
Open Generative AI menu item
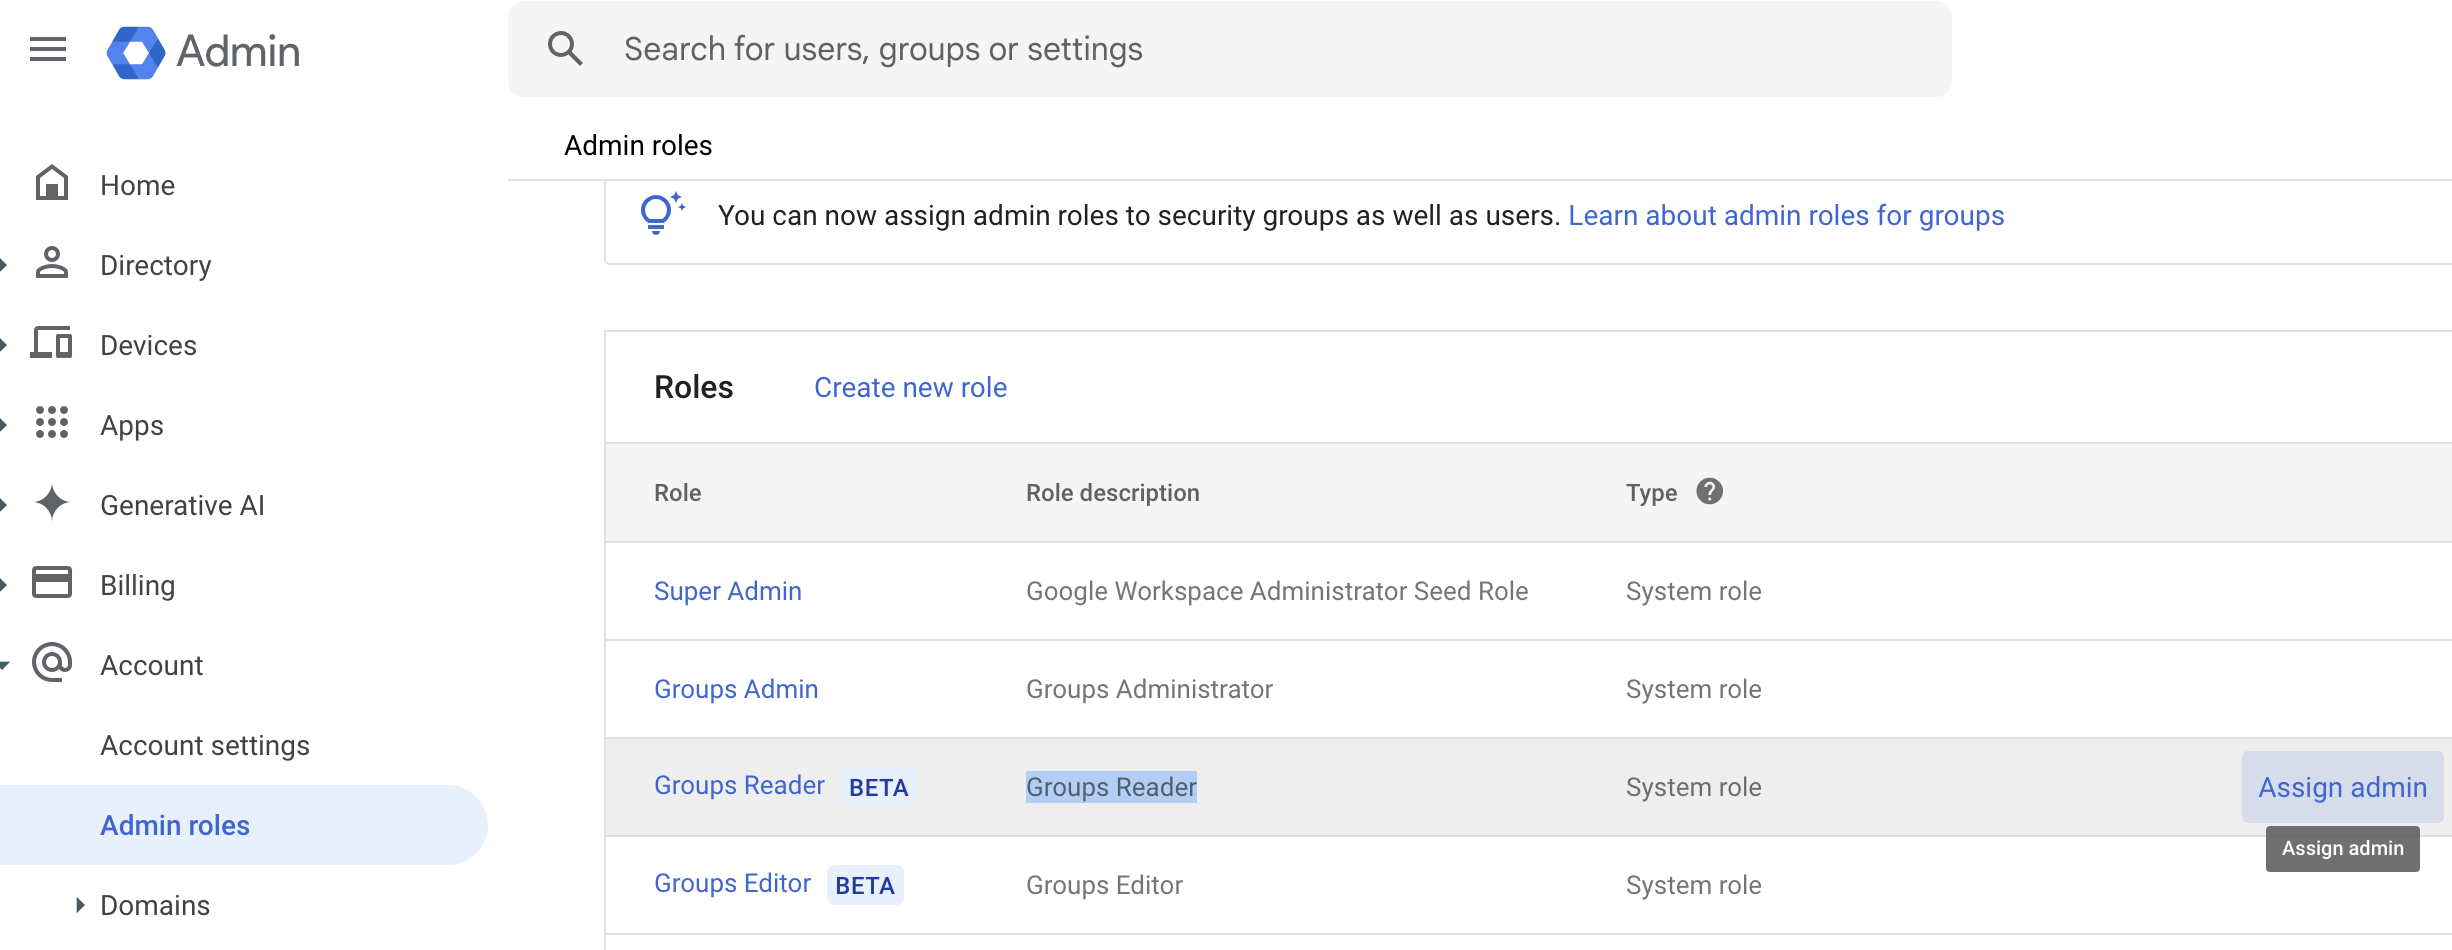183,505
